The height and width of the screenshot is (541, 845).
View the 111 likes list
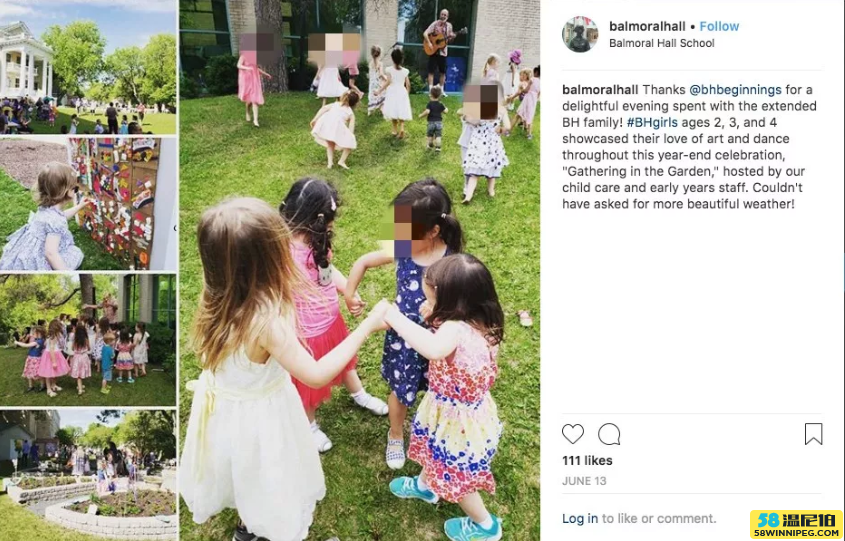587,461
